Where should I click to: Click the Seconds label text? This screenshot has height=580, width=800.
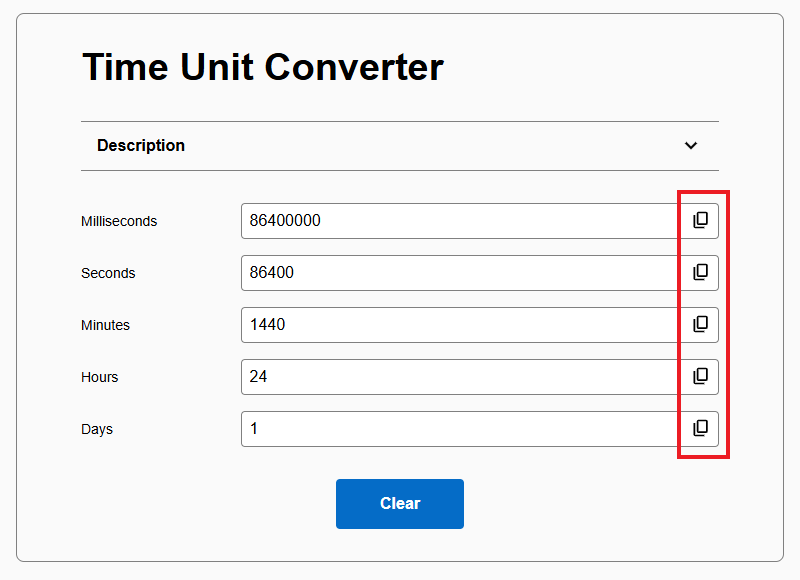pyautogui.click(x=108, y=273)
